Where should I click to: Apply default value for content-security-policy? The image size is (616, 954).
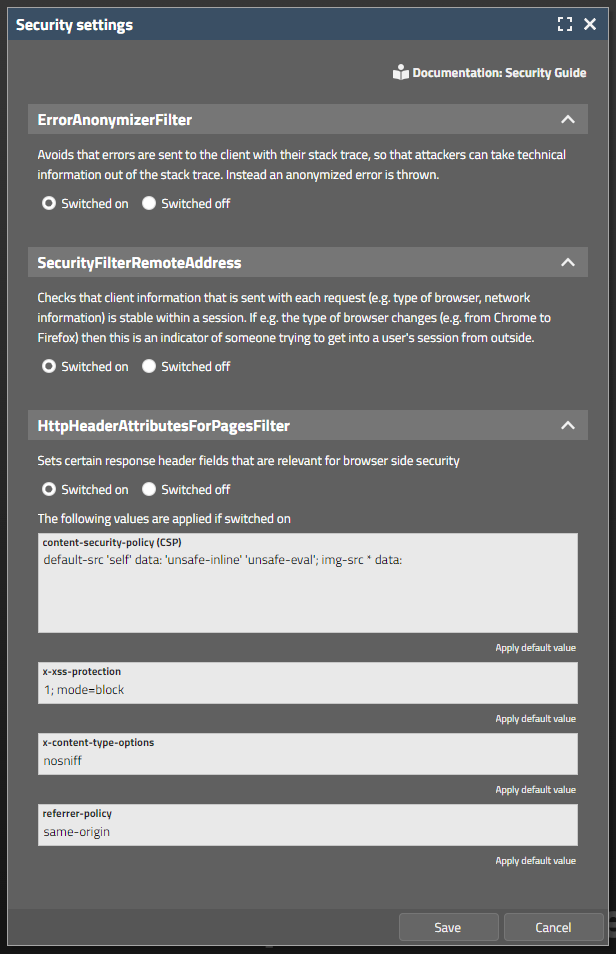(x=535, y=648)
